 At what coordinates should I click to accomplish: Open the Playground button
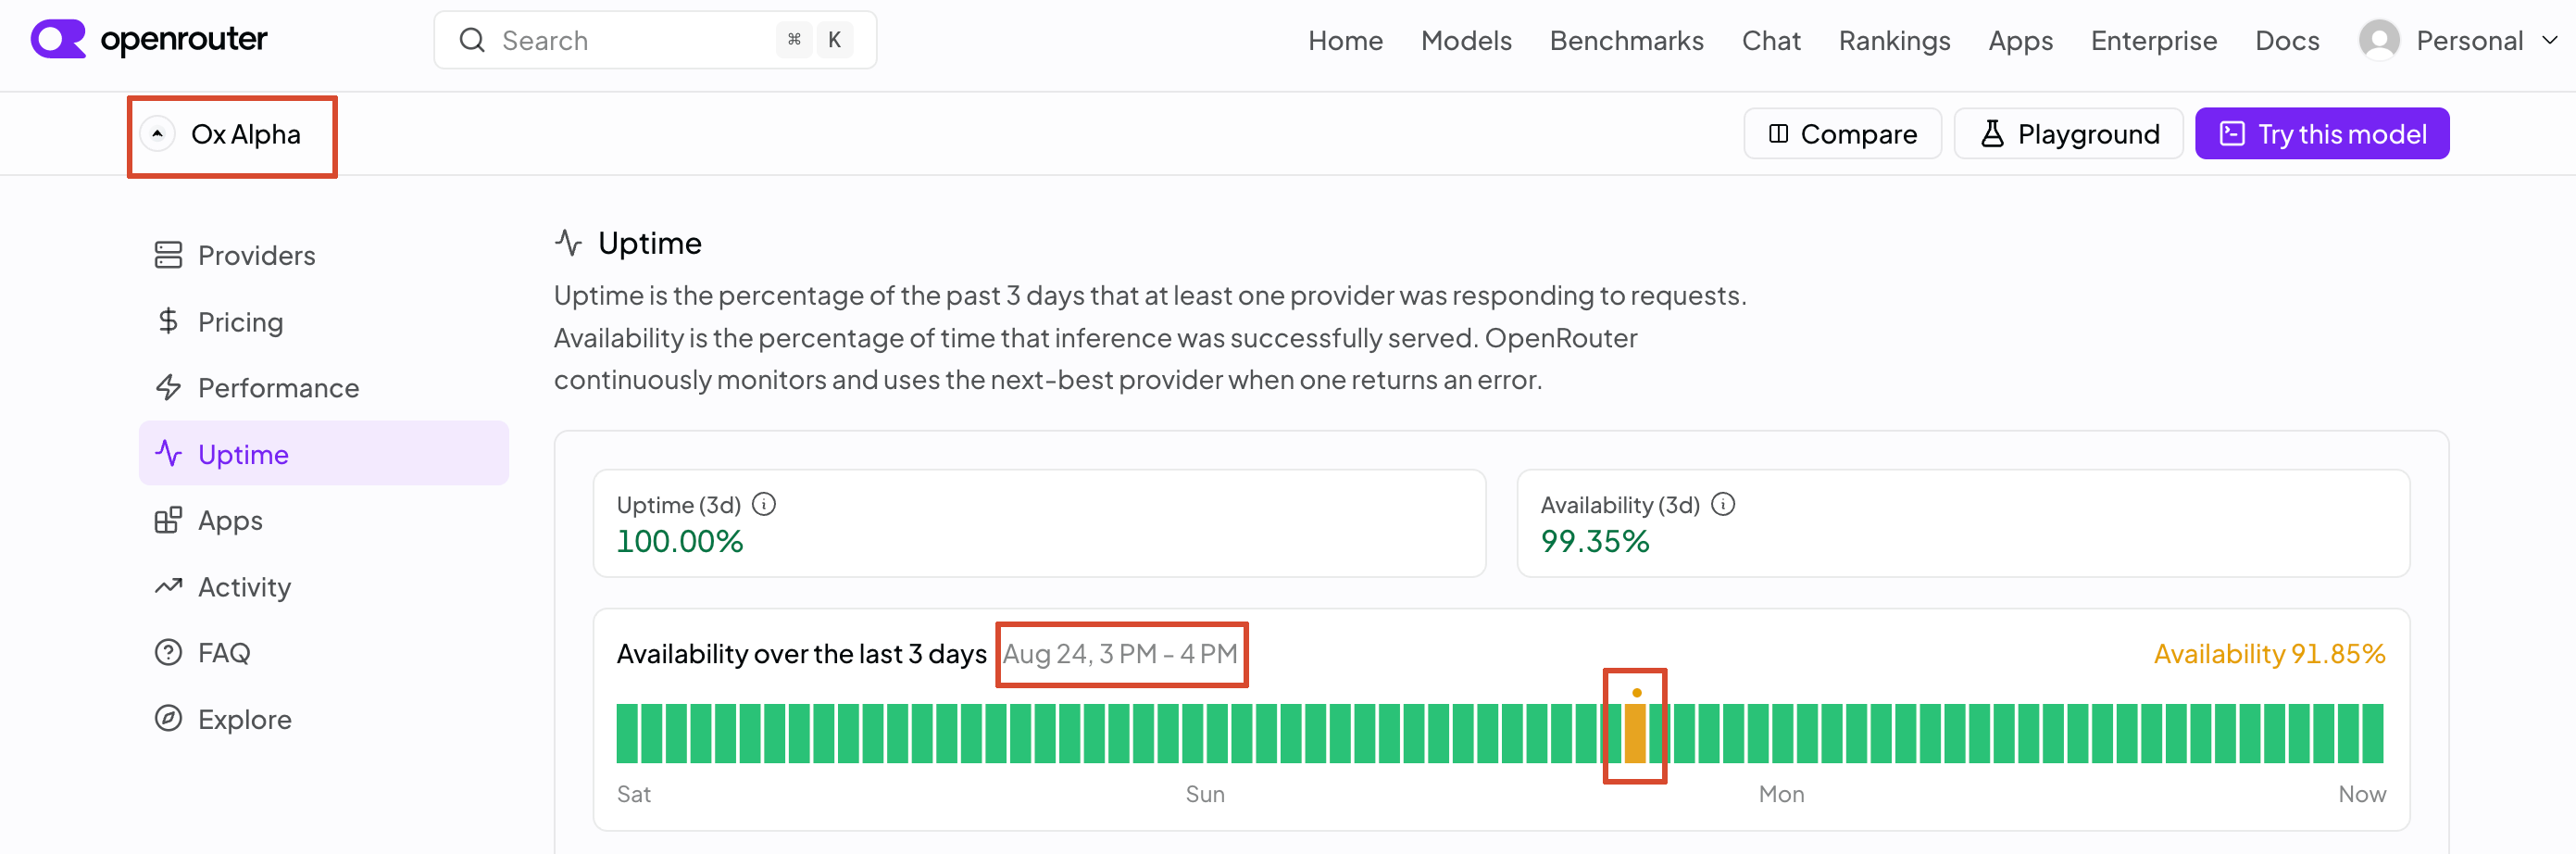[2068, 134]
